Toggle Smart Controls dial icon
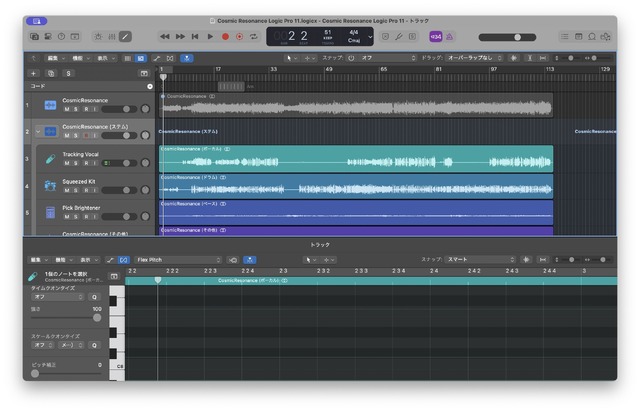 98,37
